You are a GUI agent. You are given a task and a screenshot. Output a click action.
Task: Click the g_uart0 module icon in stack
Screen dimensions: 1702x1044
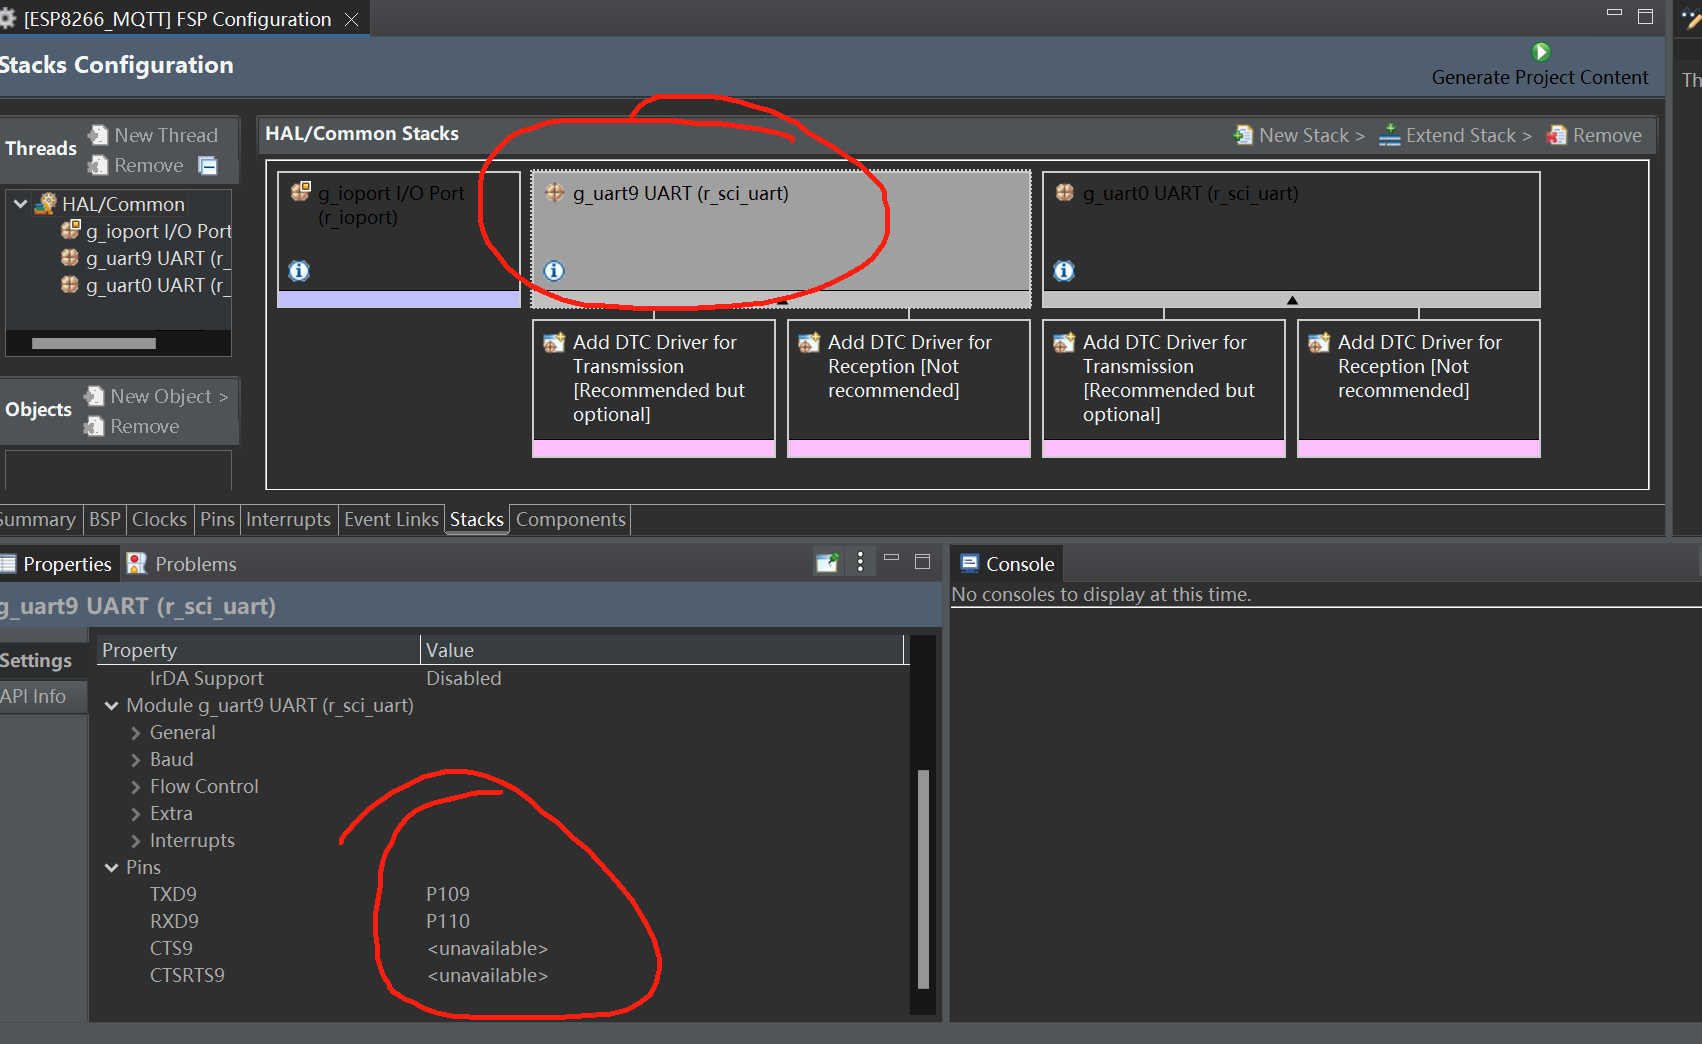point(1065,193)
